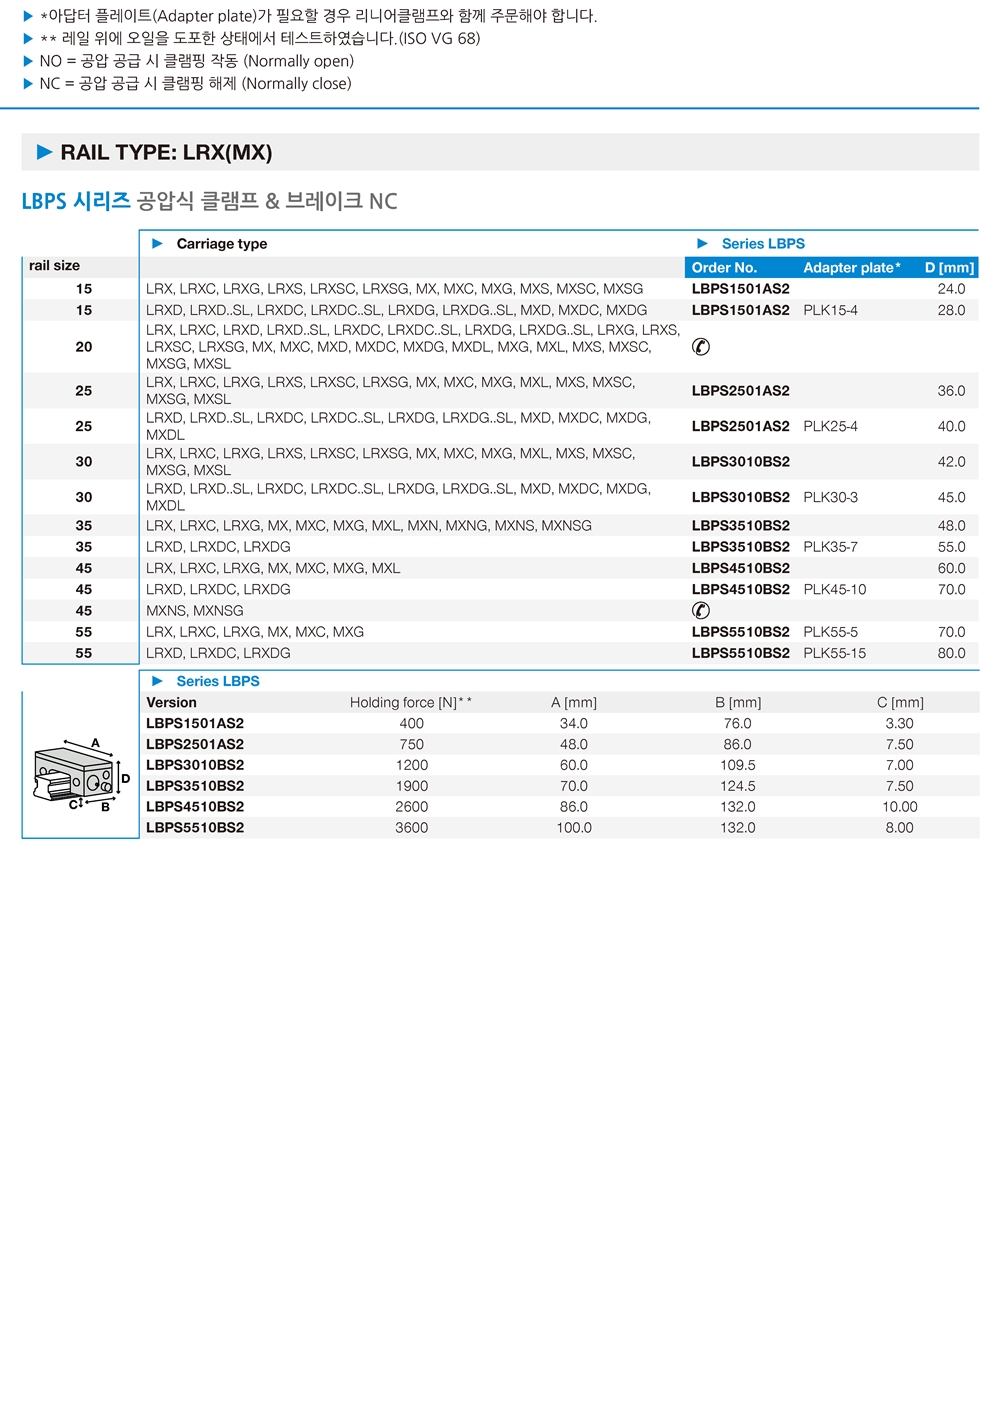Select LBPS3510BS2 in the Version table
1000x1415 pixels.
pos(195,786)
